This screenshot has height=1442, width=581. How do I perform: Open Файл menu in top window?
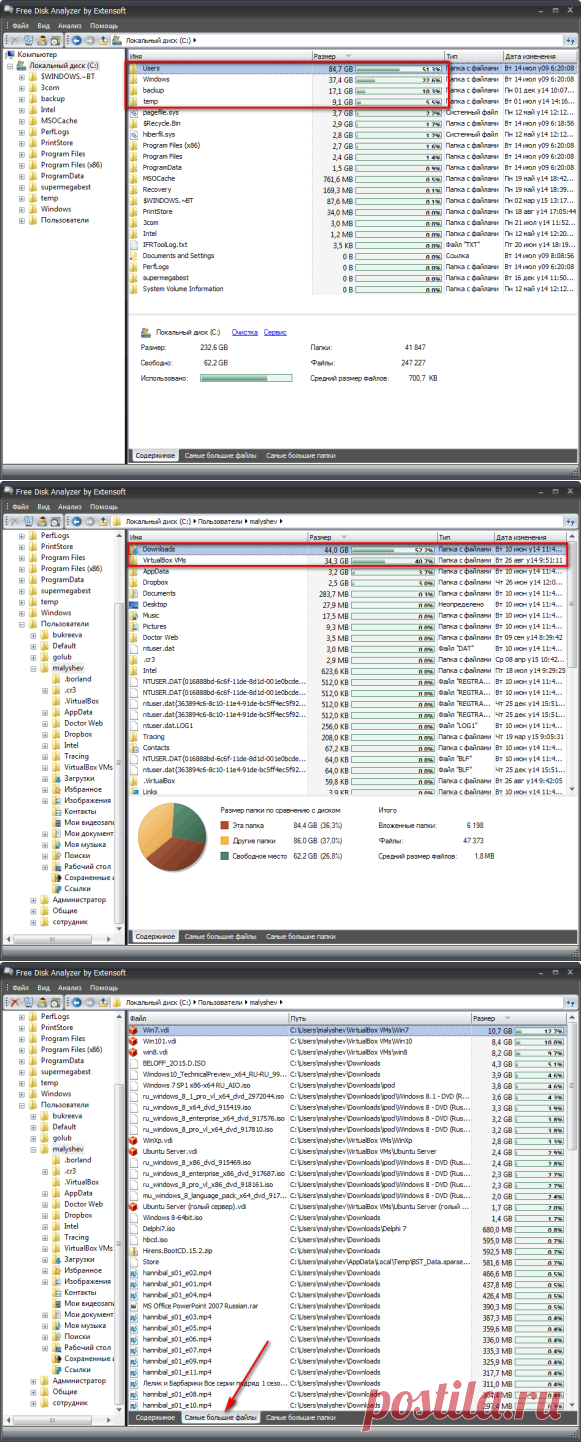coord(20,27)
